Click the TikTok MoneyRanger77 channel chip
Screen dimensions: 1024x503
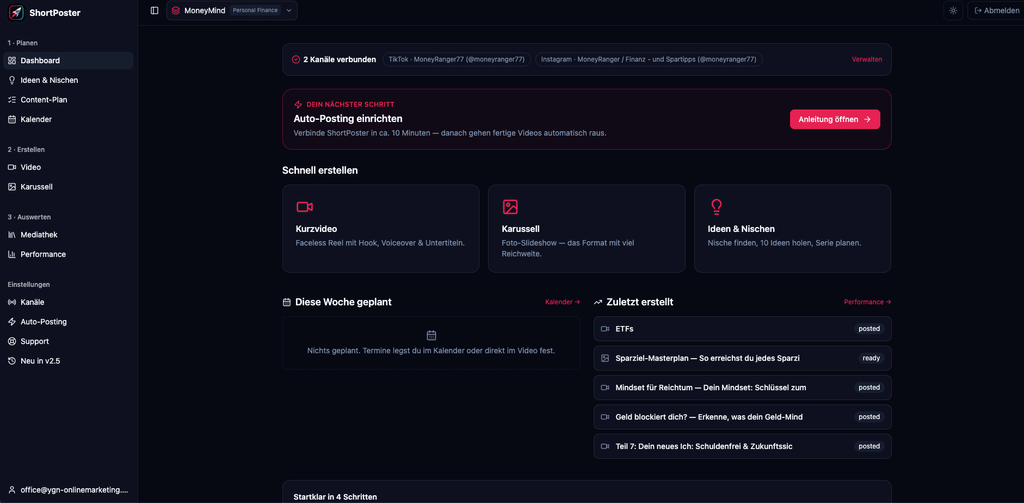[456, 59]
